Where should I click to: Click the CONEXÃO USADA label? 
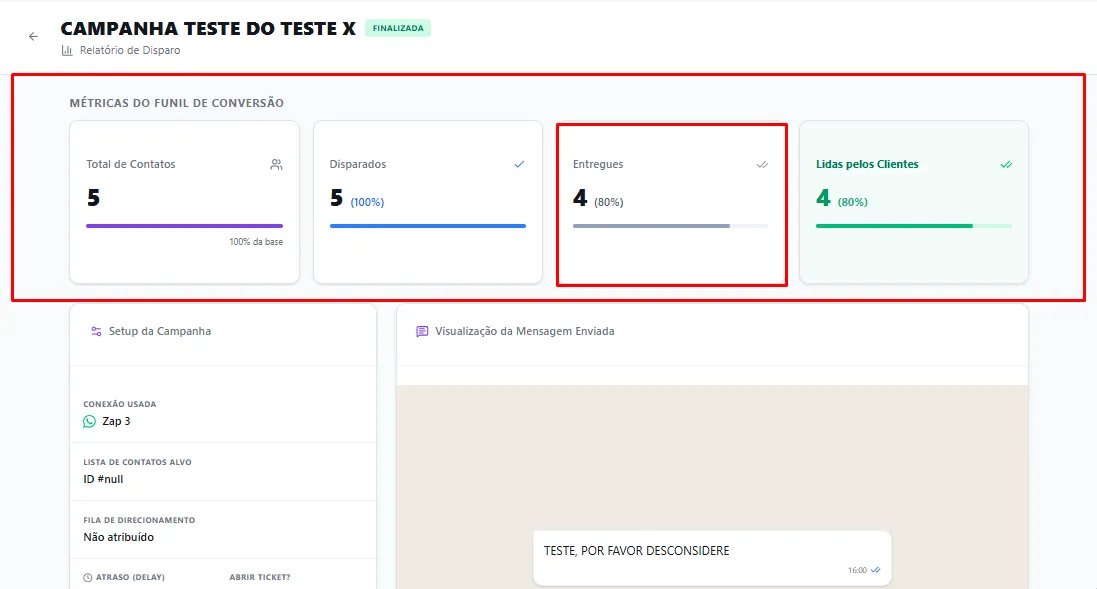(x=120, y=404)
